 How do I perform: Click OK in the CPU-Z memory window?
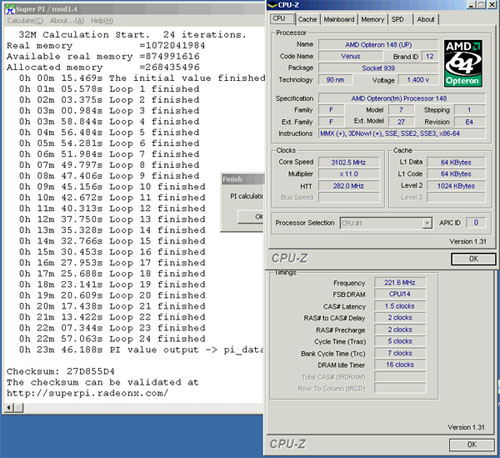(472, 444)
